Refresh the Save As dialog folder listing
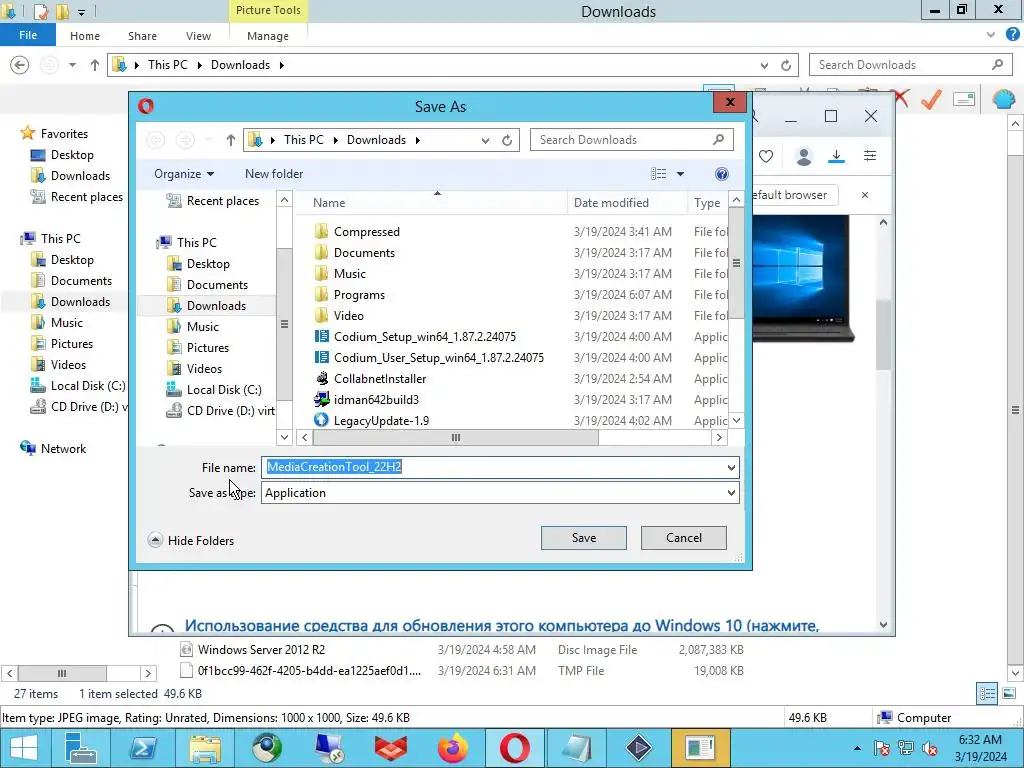The width and height of the screenshot is (1024, 768). [507, 140]
